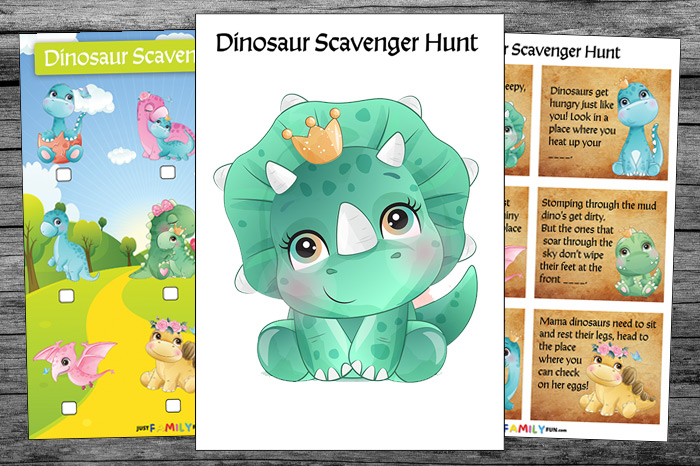Select the 'Stomping through the mud' clue text
Screen dimensions: 700x466
tap(598, 241)
